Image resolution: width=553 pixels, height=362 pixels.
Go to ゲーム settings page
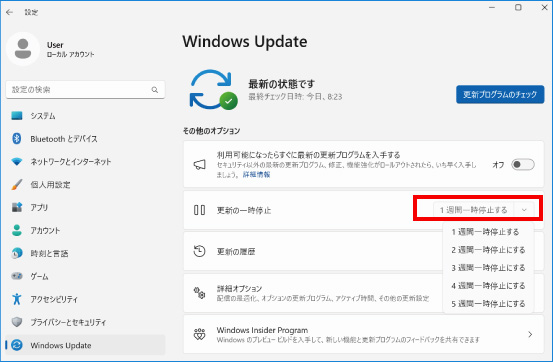tap(85, 276)
